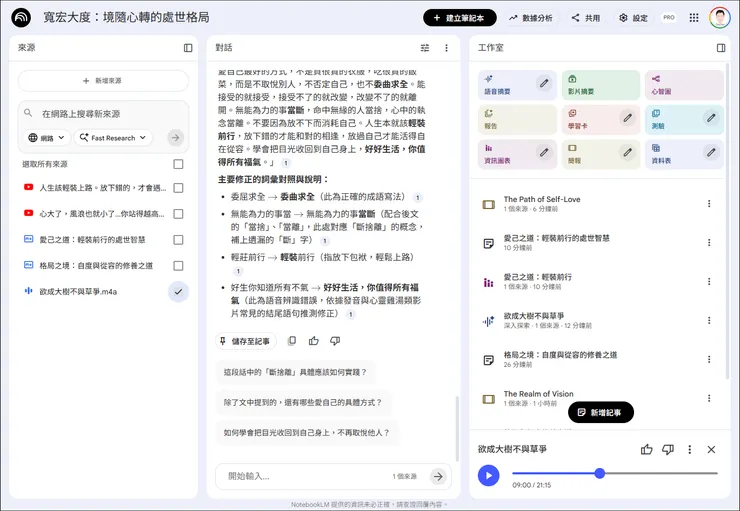Click the 建立筆記本 button
This screenshot has width=740, height=511.
pos(460,18)
